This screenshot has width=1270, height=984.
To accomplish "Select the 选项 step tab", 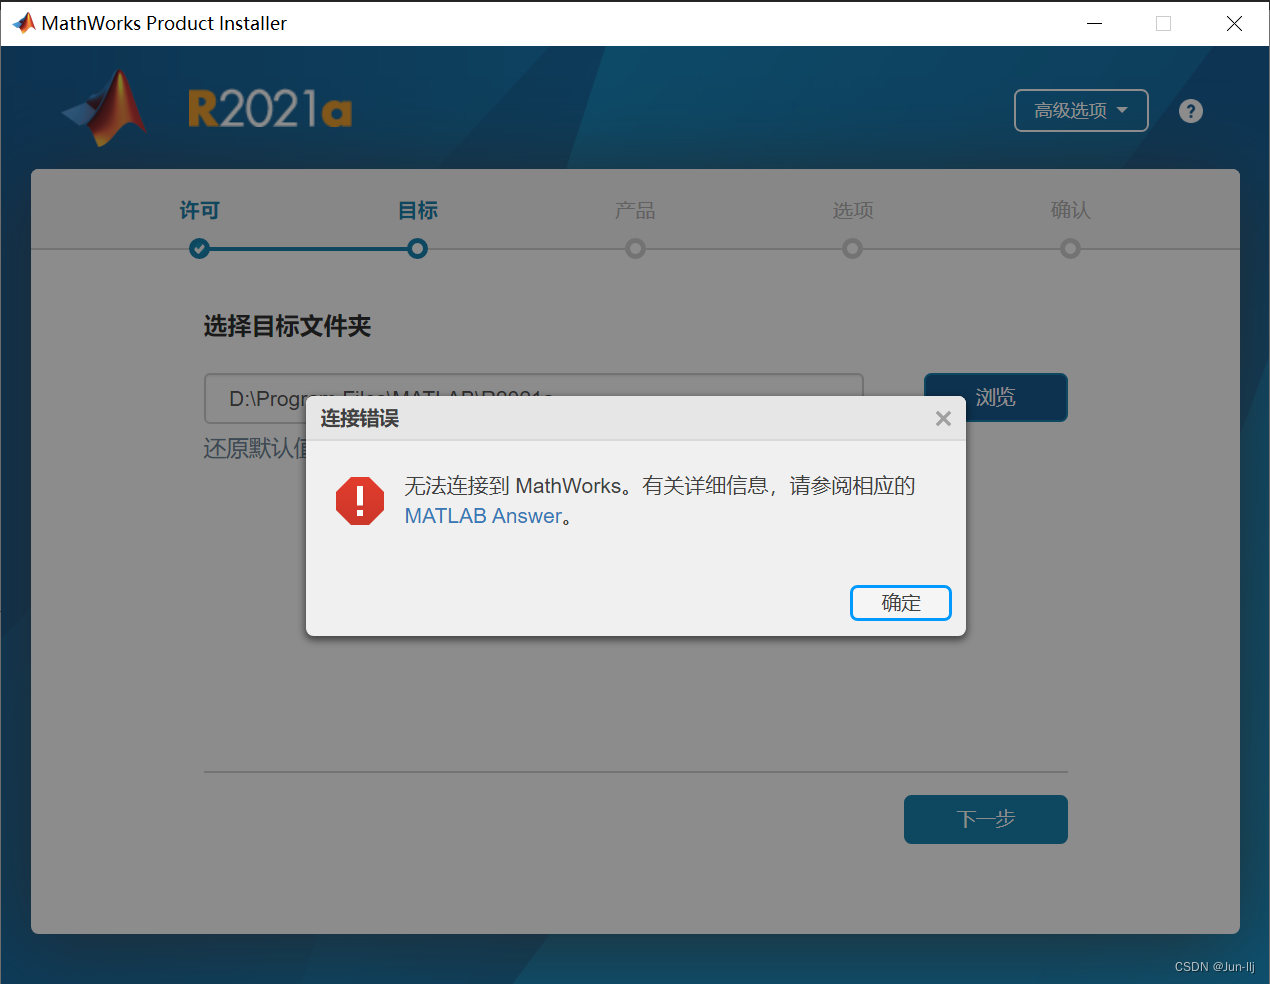I will pos(853,210).
